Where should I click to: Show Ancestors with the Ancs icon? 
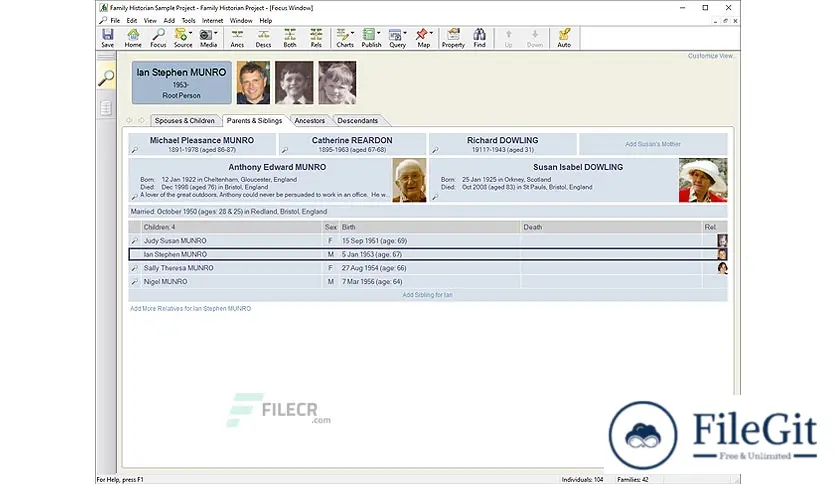(x=237, y=38)
